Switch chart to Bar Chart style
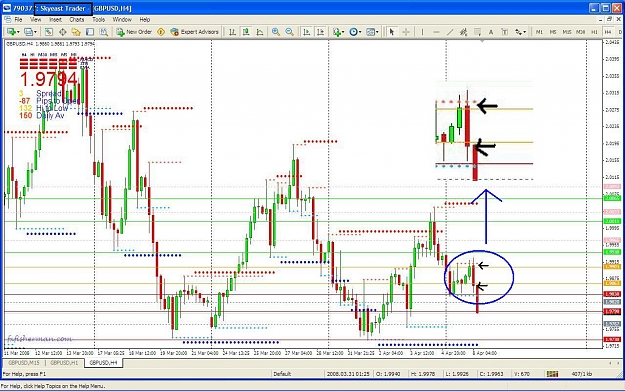Image resolution: width=625 pixels, height=391 pixels. 232,32
